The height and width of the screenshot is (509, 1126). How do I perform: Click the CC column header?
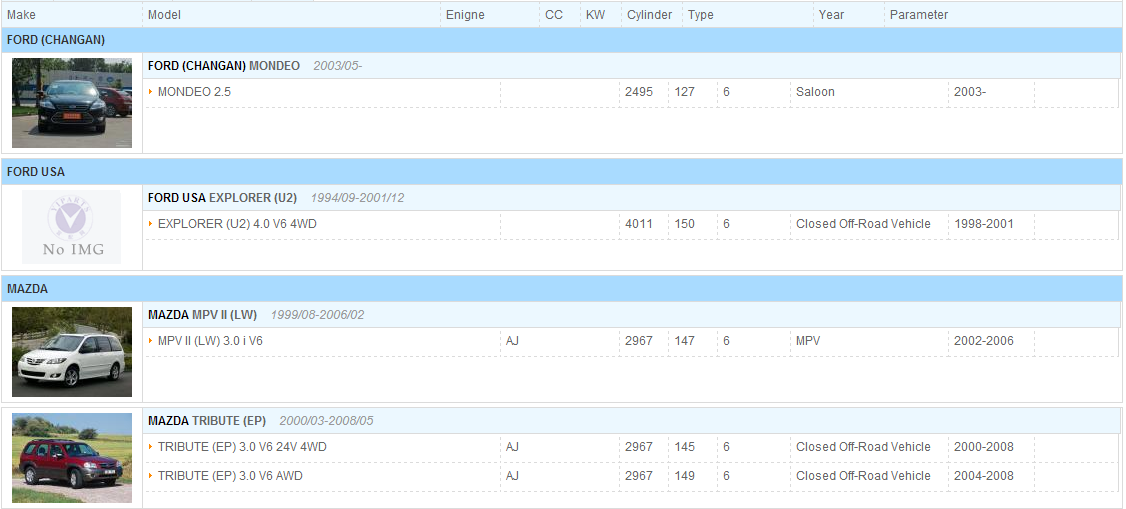point(554,15)
